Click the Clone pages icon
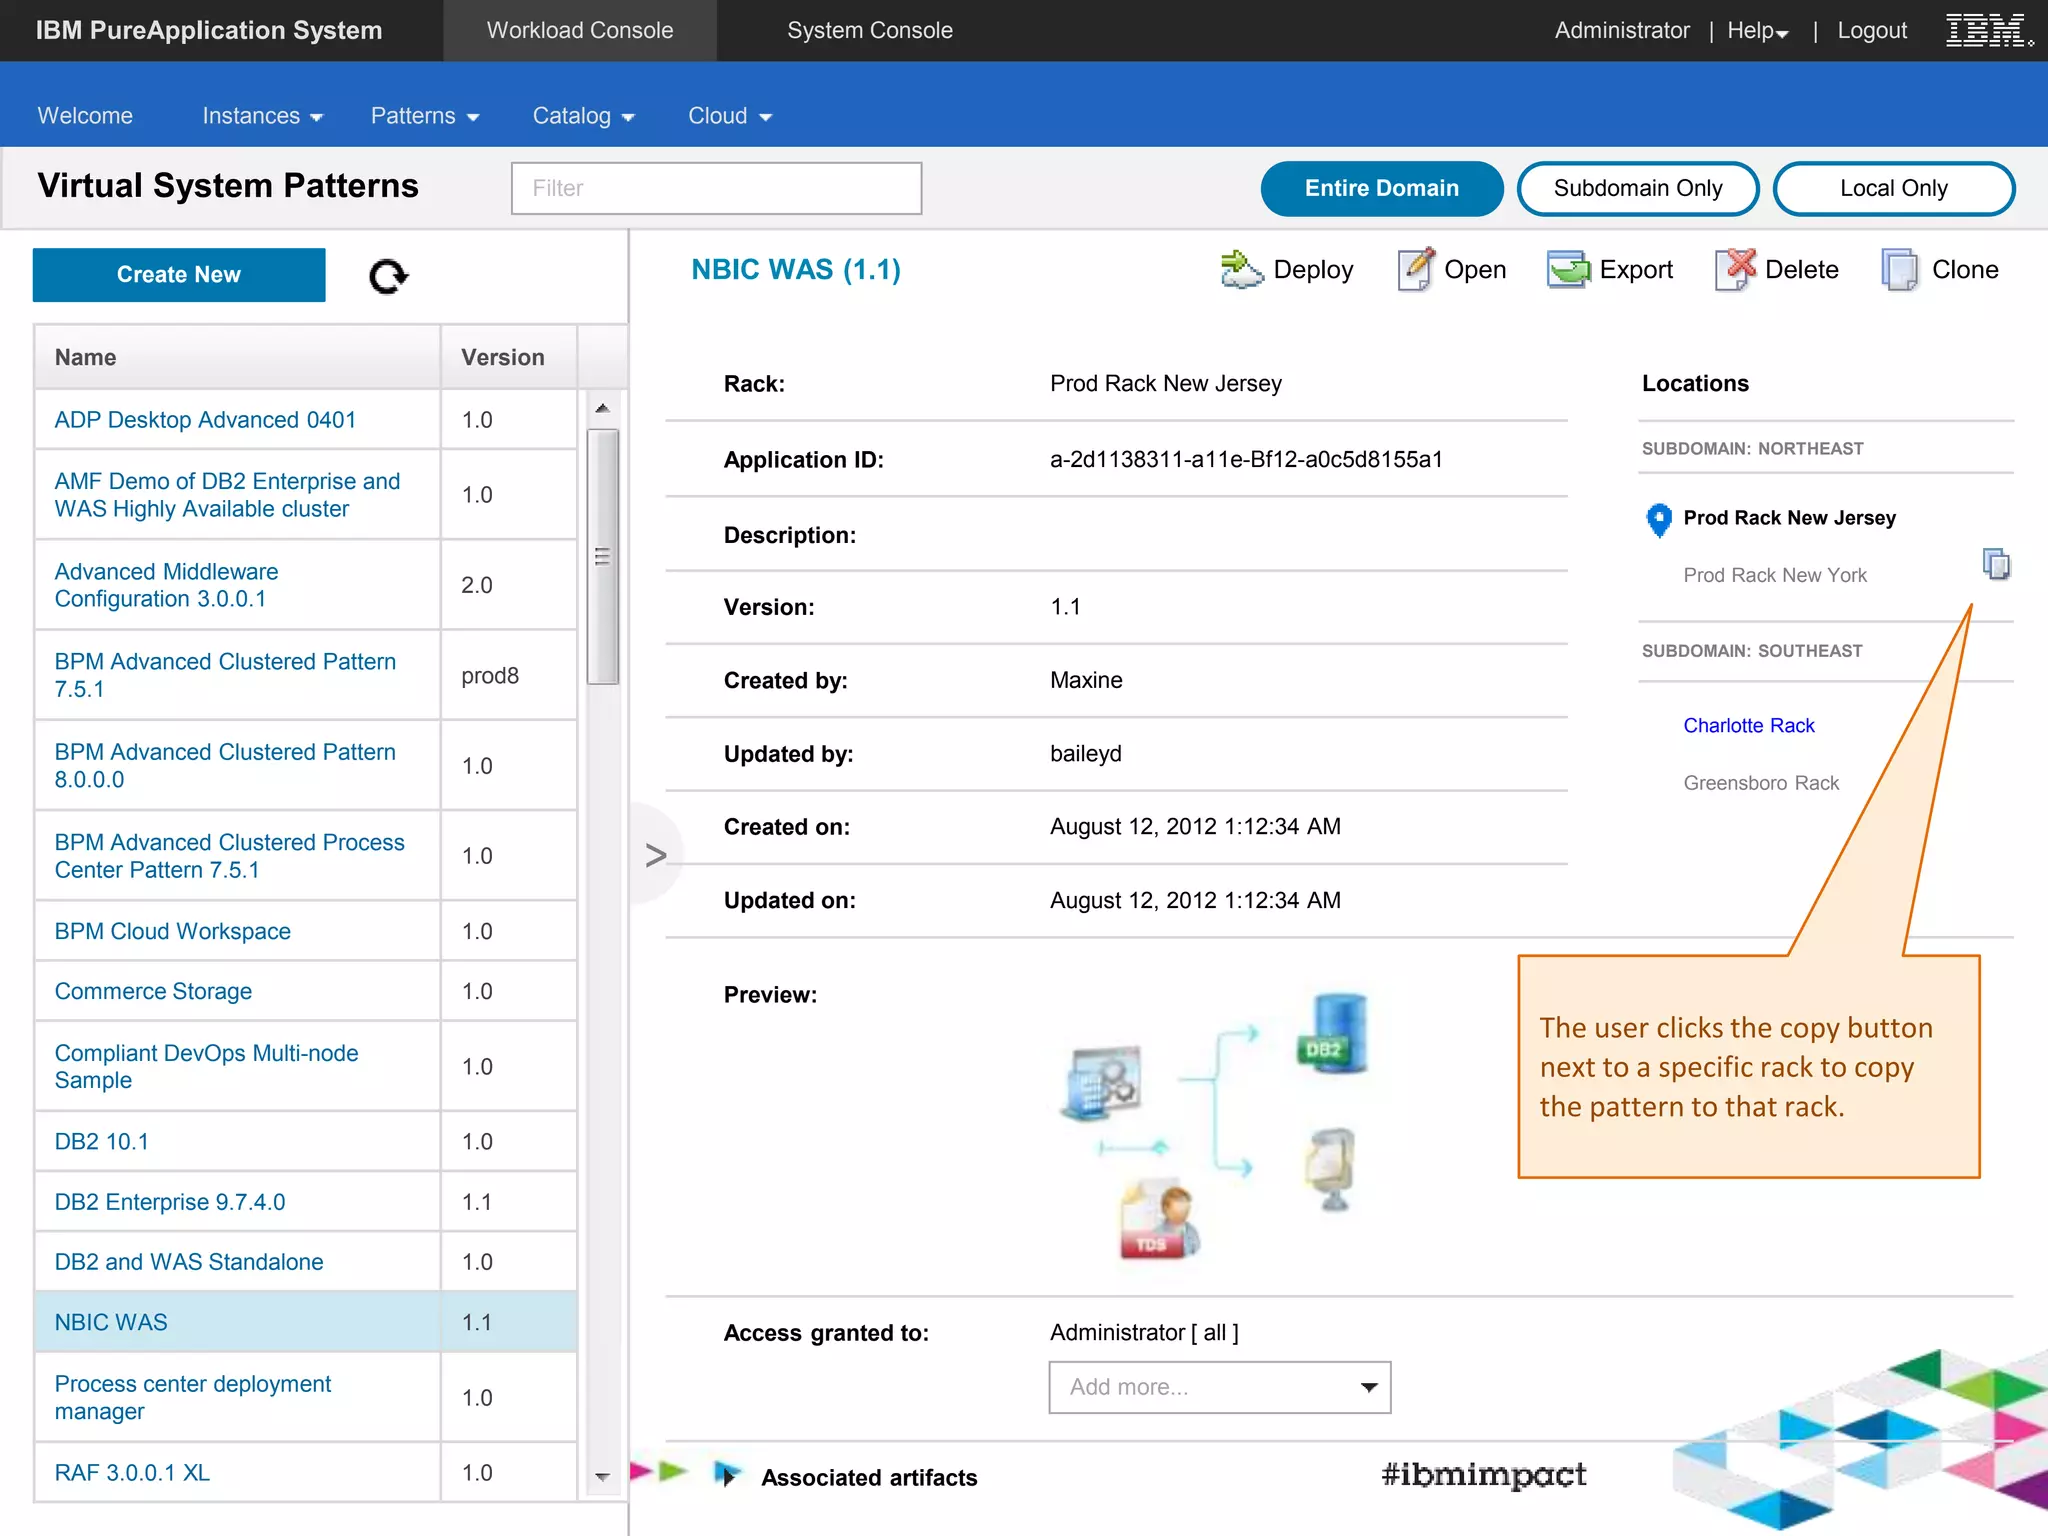2048x1536 pixels. click(x=1899, y=270)
